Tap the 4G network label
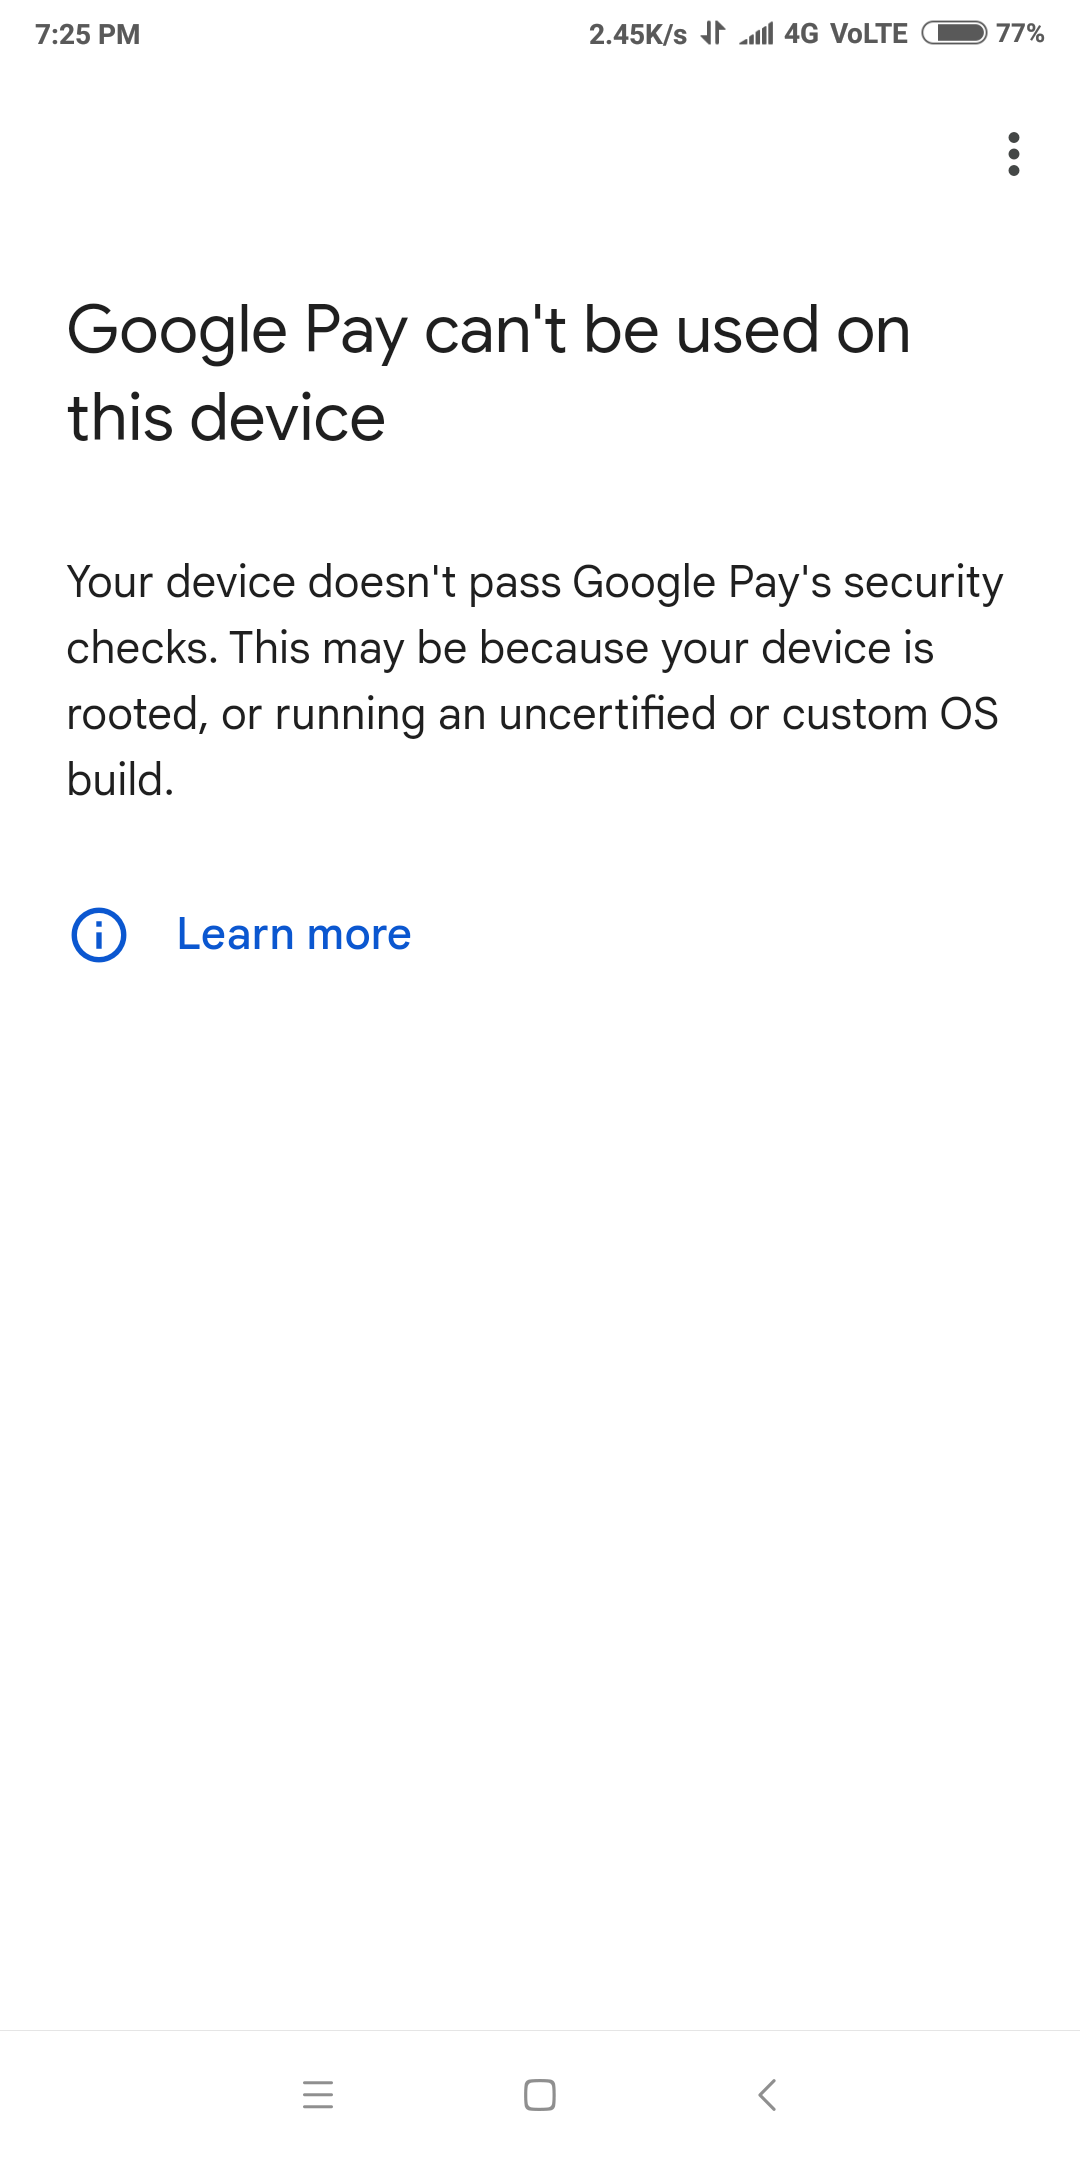This screenshot has height=2160, width=1080. tap(801, 35)
